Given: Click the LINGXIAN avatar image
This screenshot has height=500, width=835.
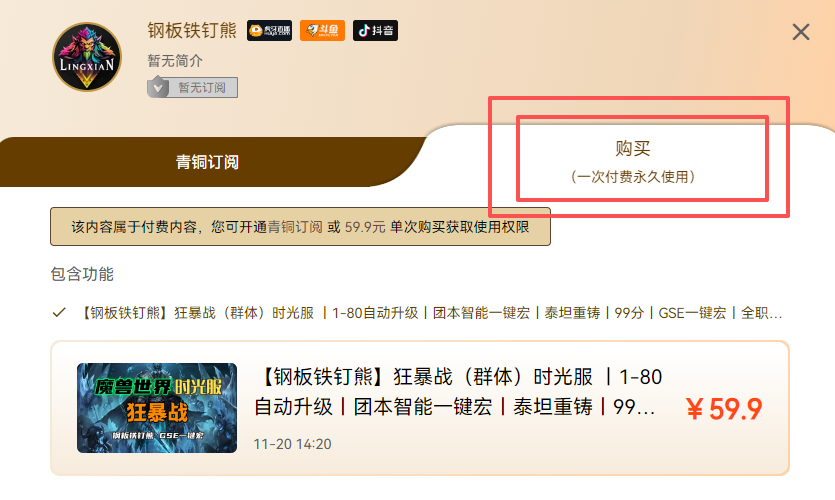Looking at the screenshot, I should click(87, 57).
